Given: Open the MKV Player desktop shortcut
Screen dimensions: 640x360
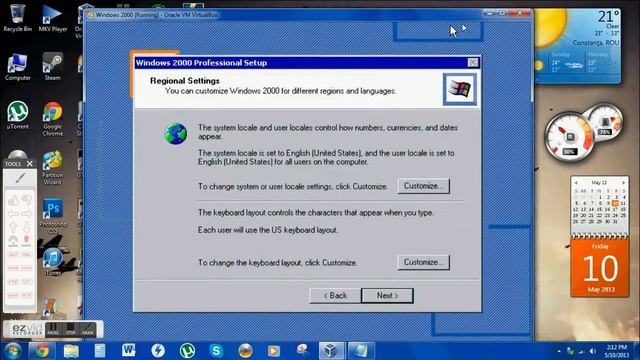Looking at the screenshot, I should [53, 18].
